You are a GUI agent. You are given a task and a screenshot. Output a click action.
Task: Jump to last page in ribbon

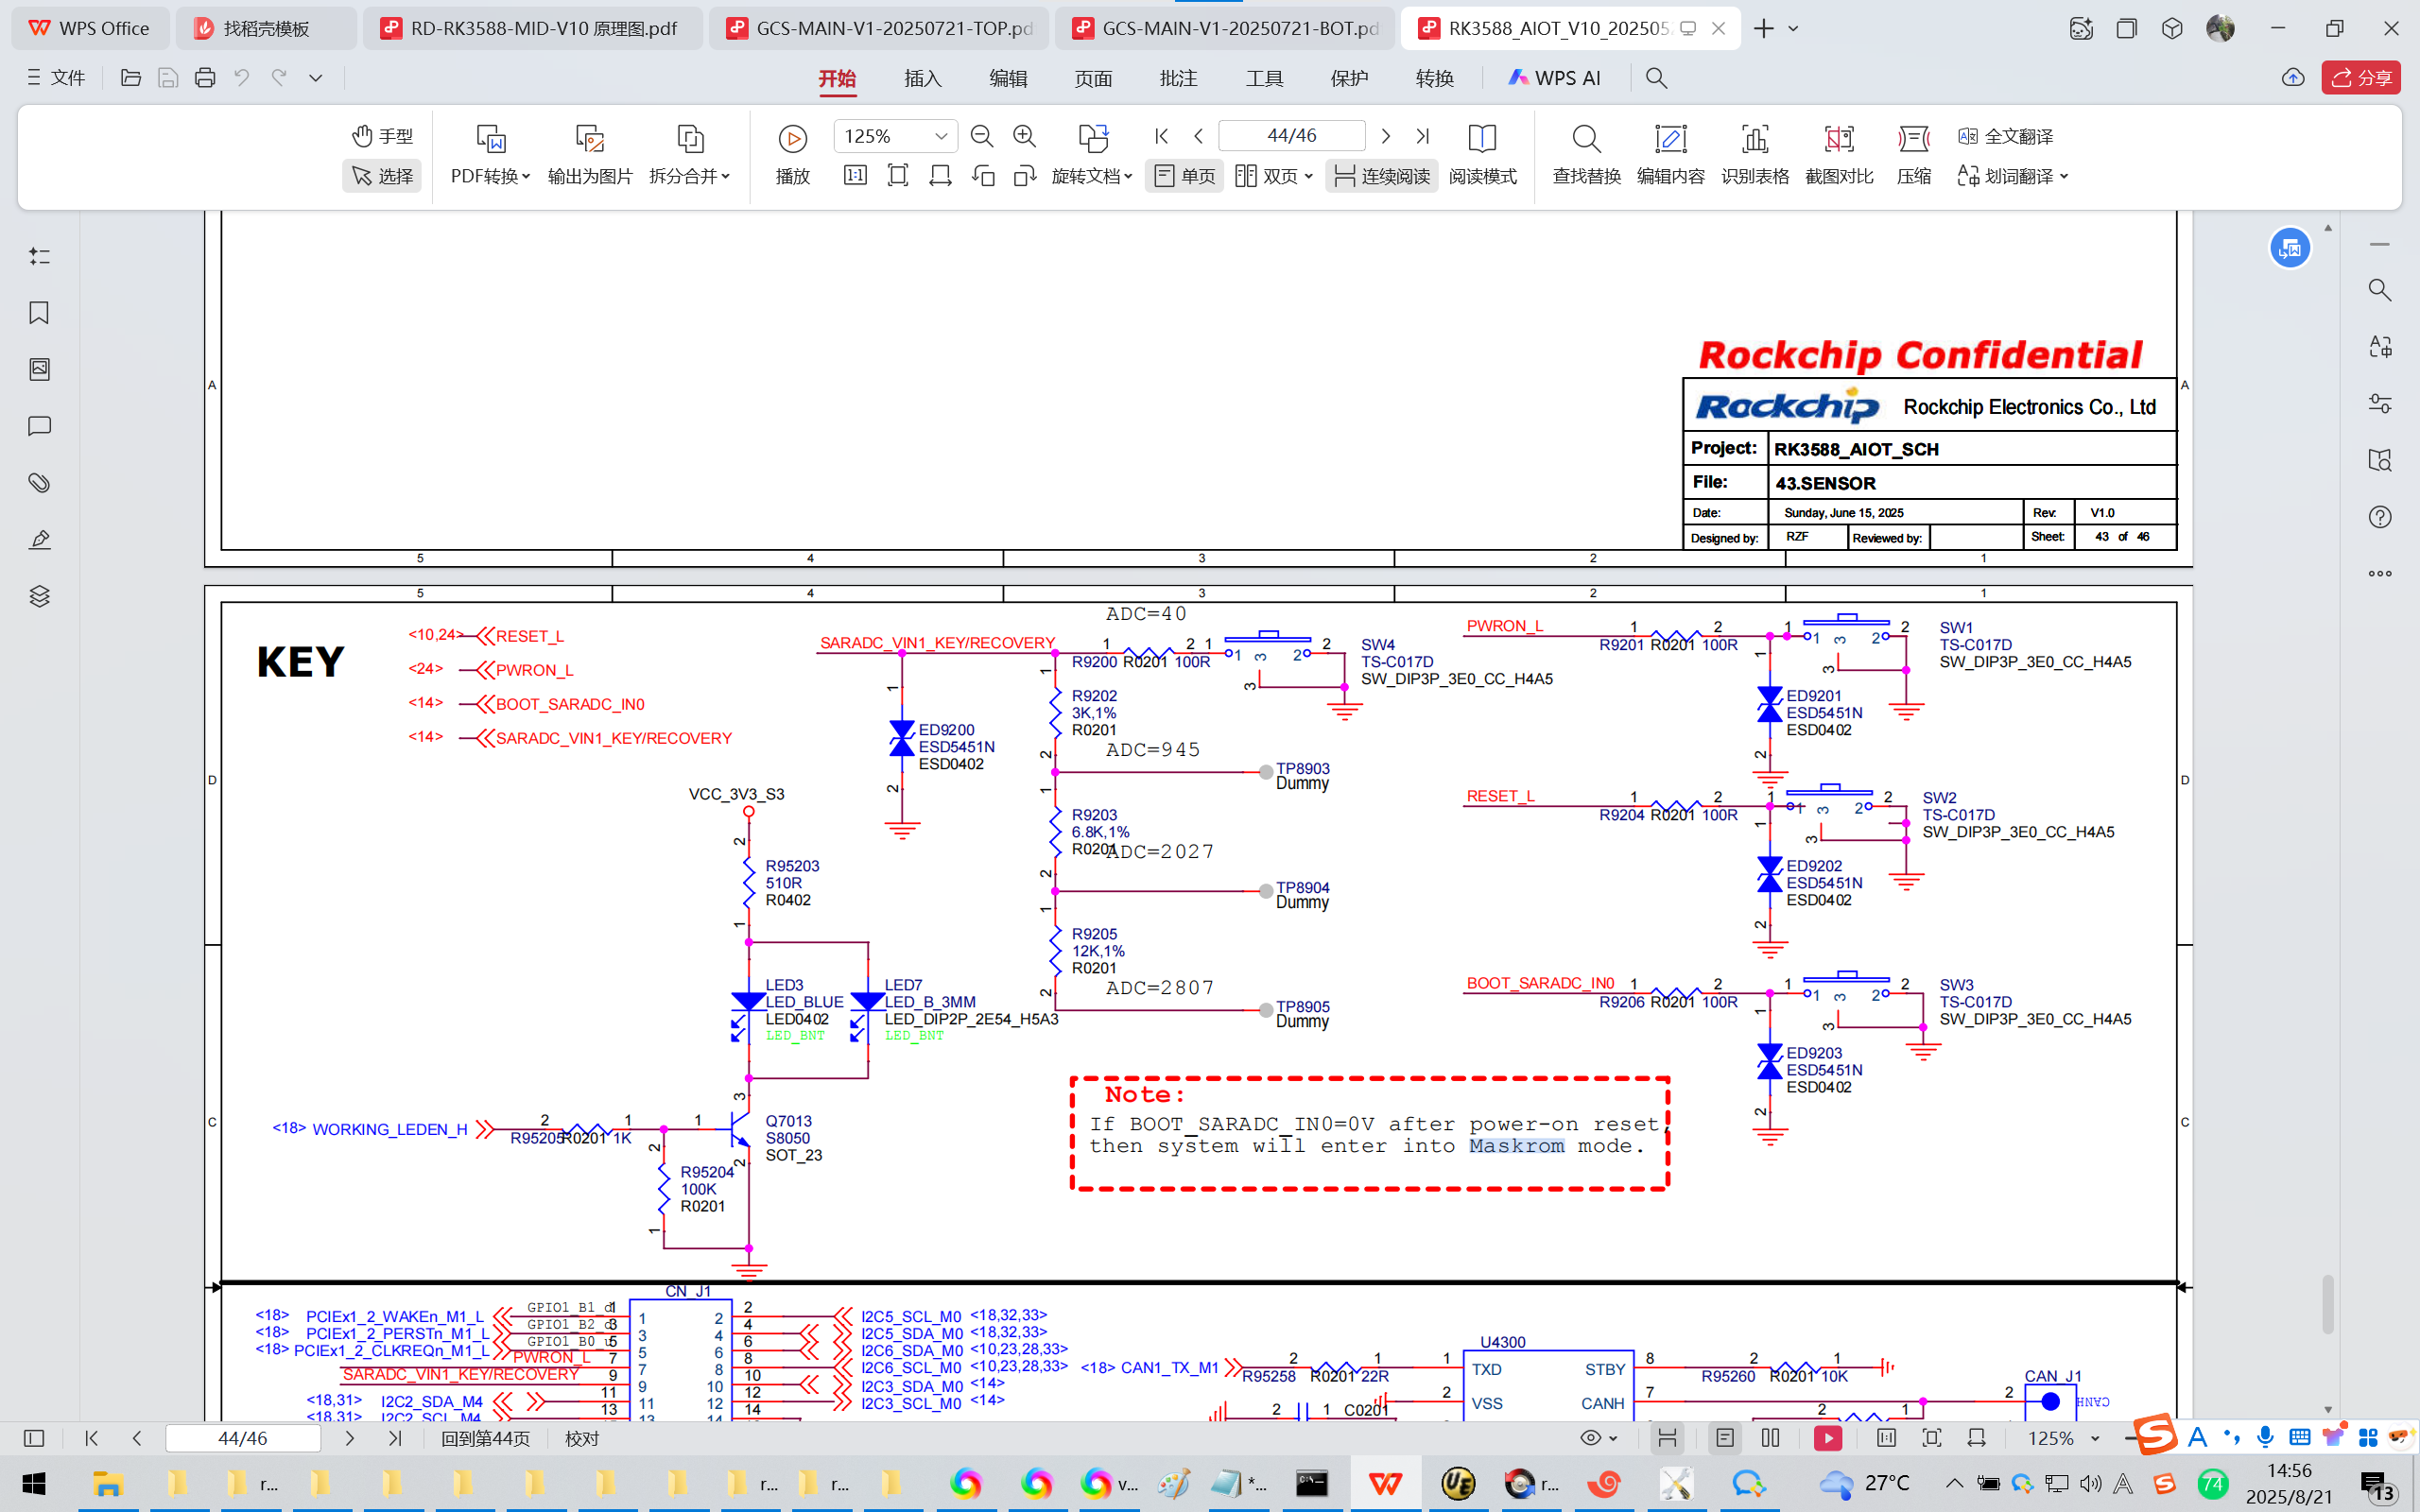[x=1422, y=136]
